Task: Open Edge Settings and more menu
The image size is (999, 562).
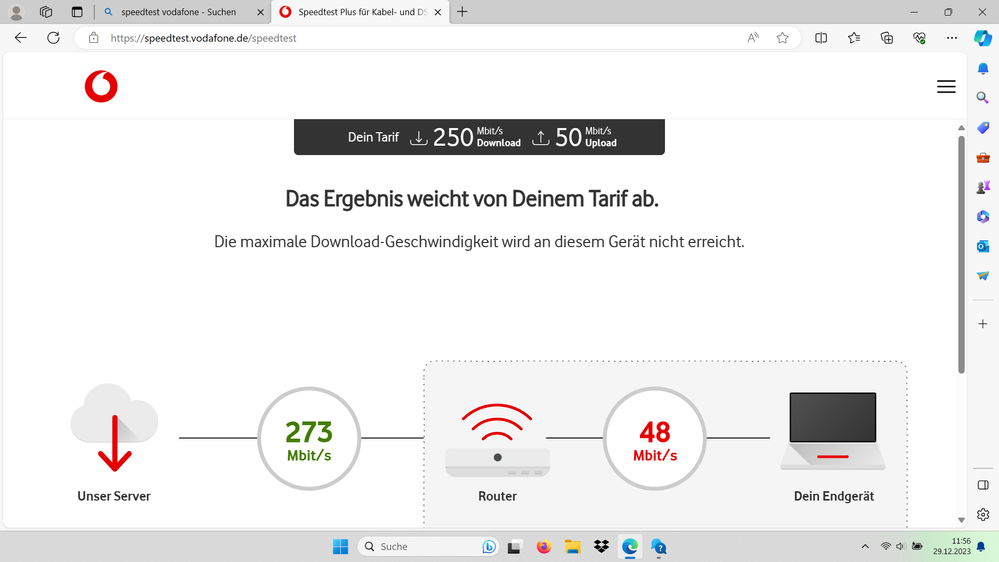Action: coord(952,38)
